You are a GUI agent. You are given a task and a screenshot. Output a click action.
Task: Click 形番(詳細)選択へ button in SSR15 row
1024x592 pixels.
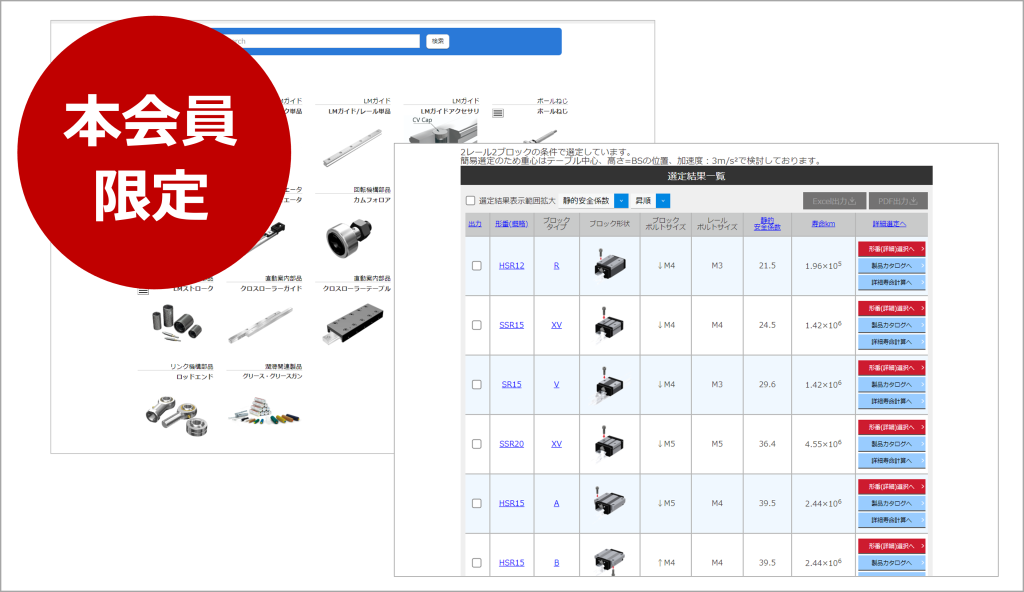(891, 308)
